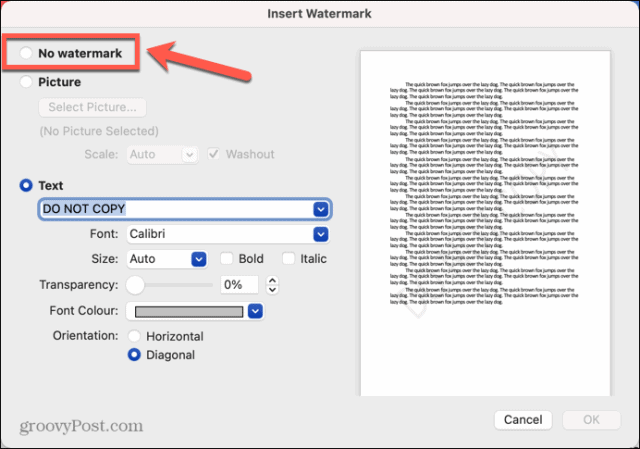Enable the Bold checkbox
This screenshot has width=640, height=449.
pyautogui.click(x=226, y=259)
